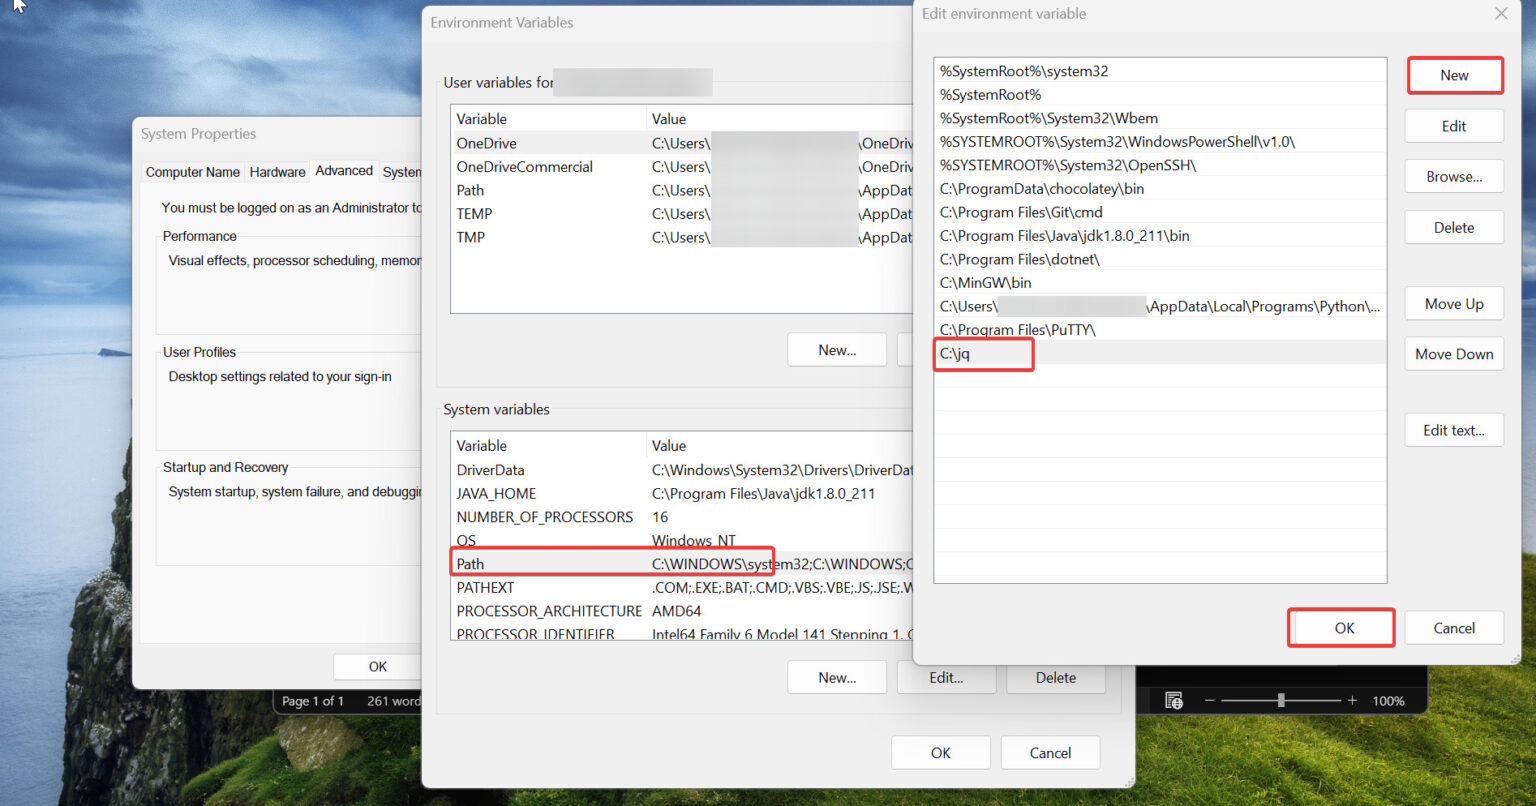The height and width of the screenshot is (806, 1536).
Task: Click the Web Layout view icon in status bar
Action: click(1172, 698)
